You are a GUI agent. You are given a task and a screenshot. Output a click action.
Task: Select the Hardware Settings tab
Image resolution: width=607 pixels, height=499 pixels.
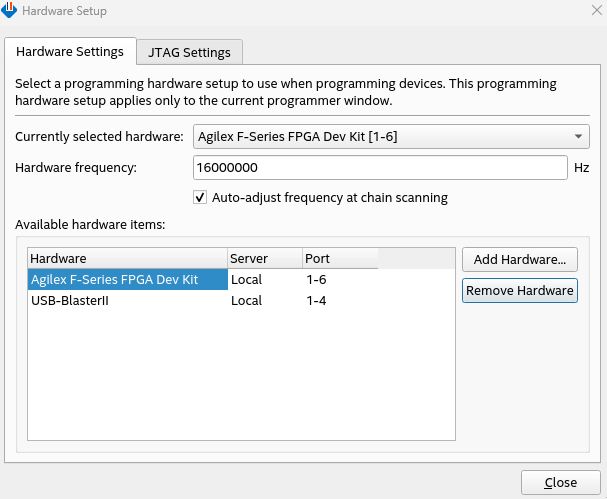coord(70,51)
